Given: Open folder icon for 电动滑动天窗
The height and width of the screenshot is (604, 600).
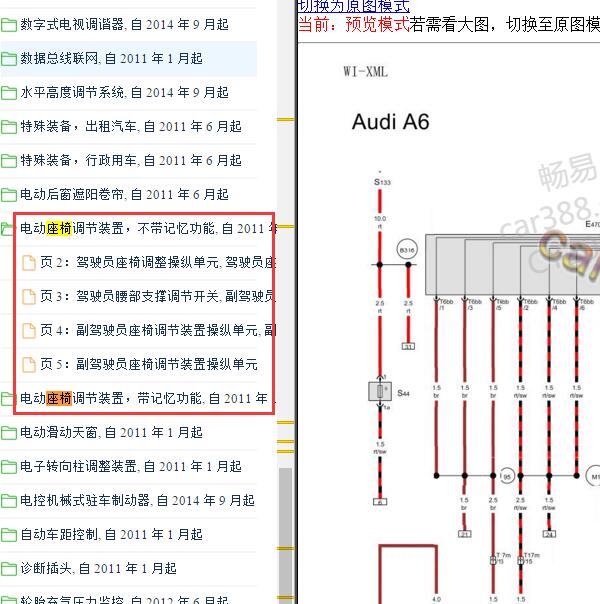Looking at the screenshot, I should pos(8,433).
